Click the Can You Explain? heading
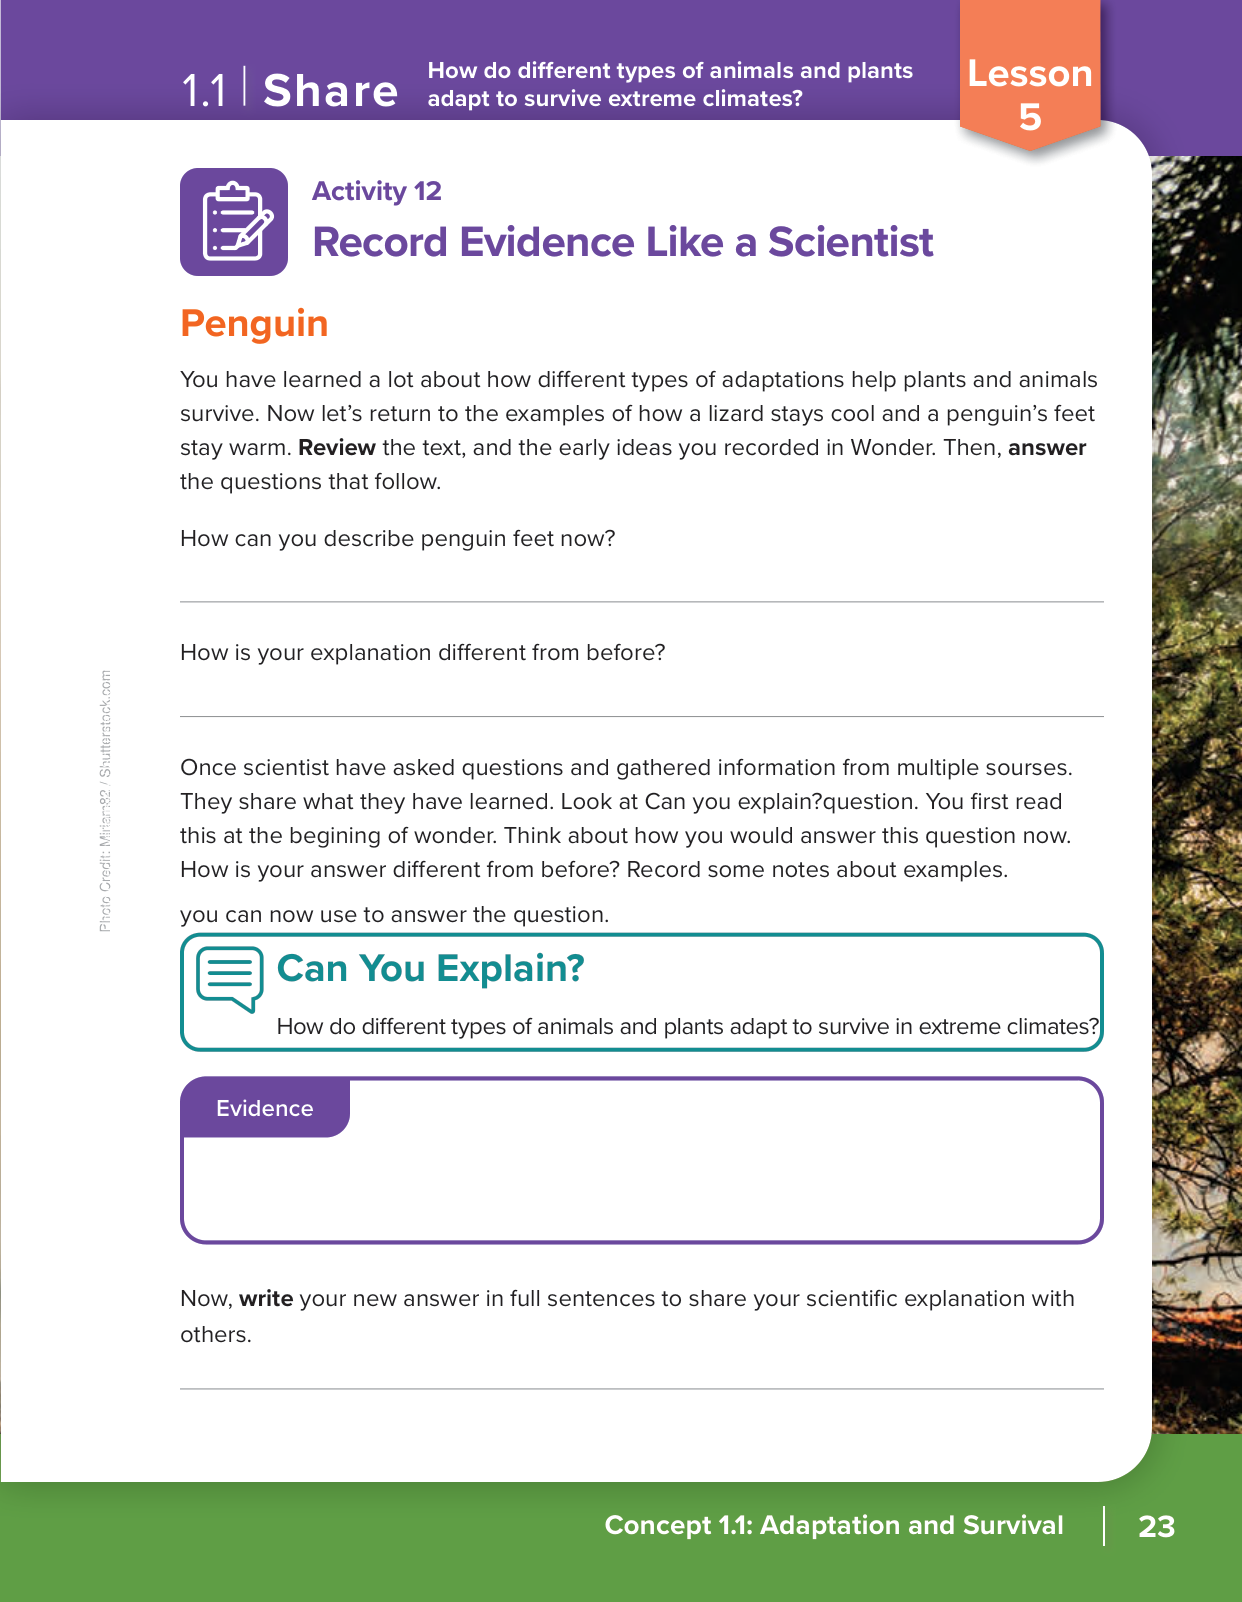Screen dimensions: 1242x1602 coord(430,968)
